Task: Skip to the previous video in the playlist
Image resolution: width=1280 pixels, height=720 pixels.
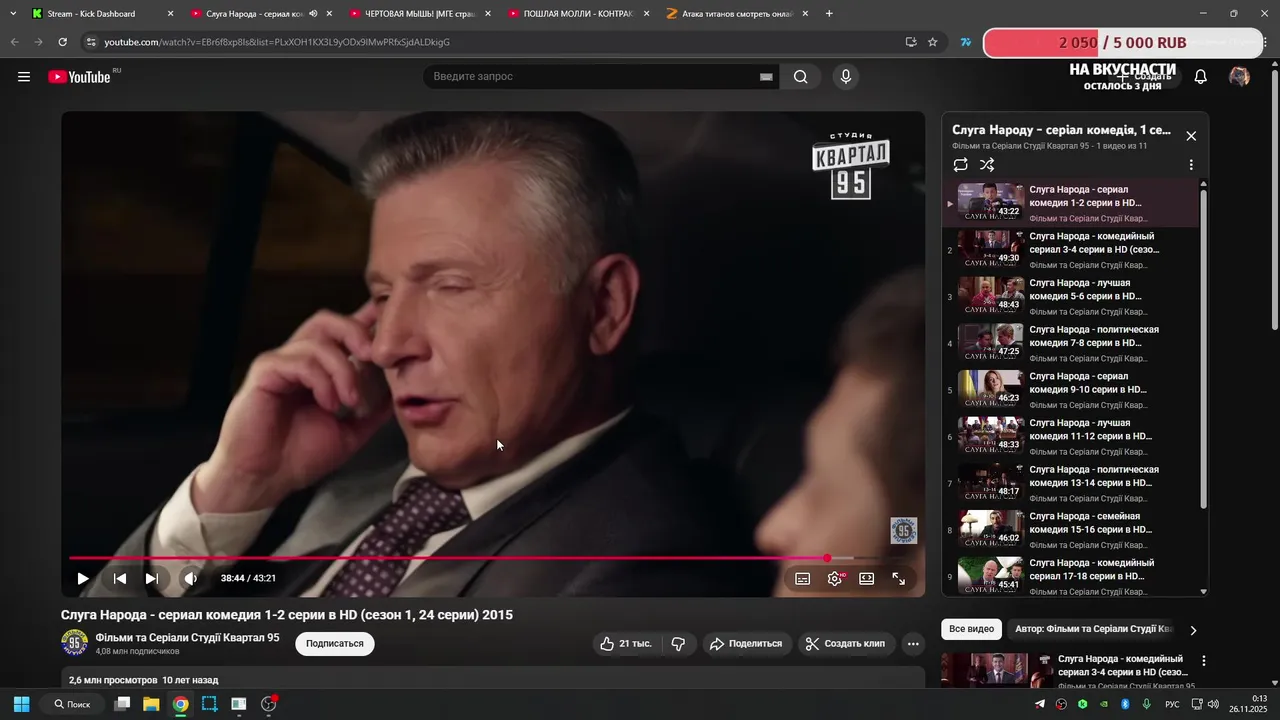Action: pyautogui.click(x=119, y=578)
